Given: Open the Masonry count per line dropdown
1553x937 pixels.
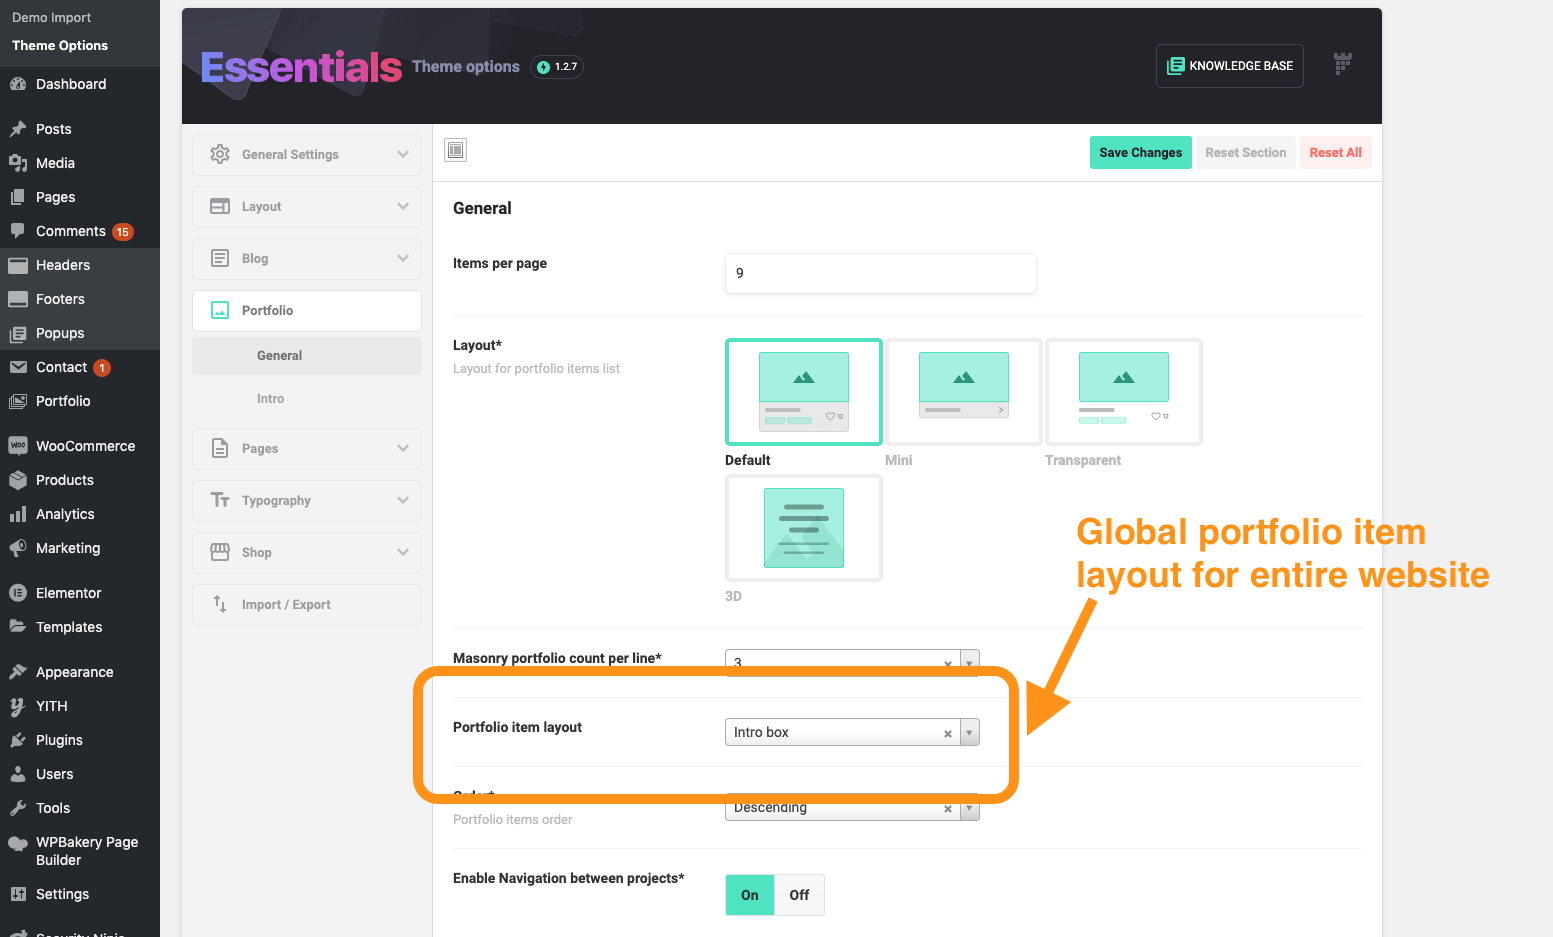Looking at the screenshot, I should [852, 662].
